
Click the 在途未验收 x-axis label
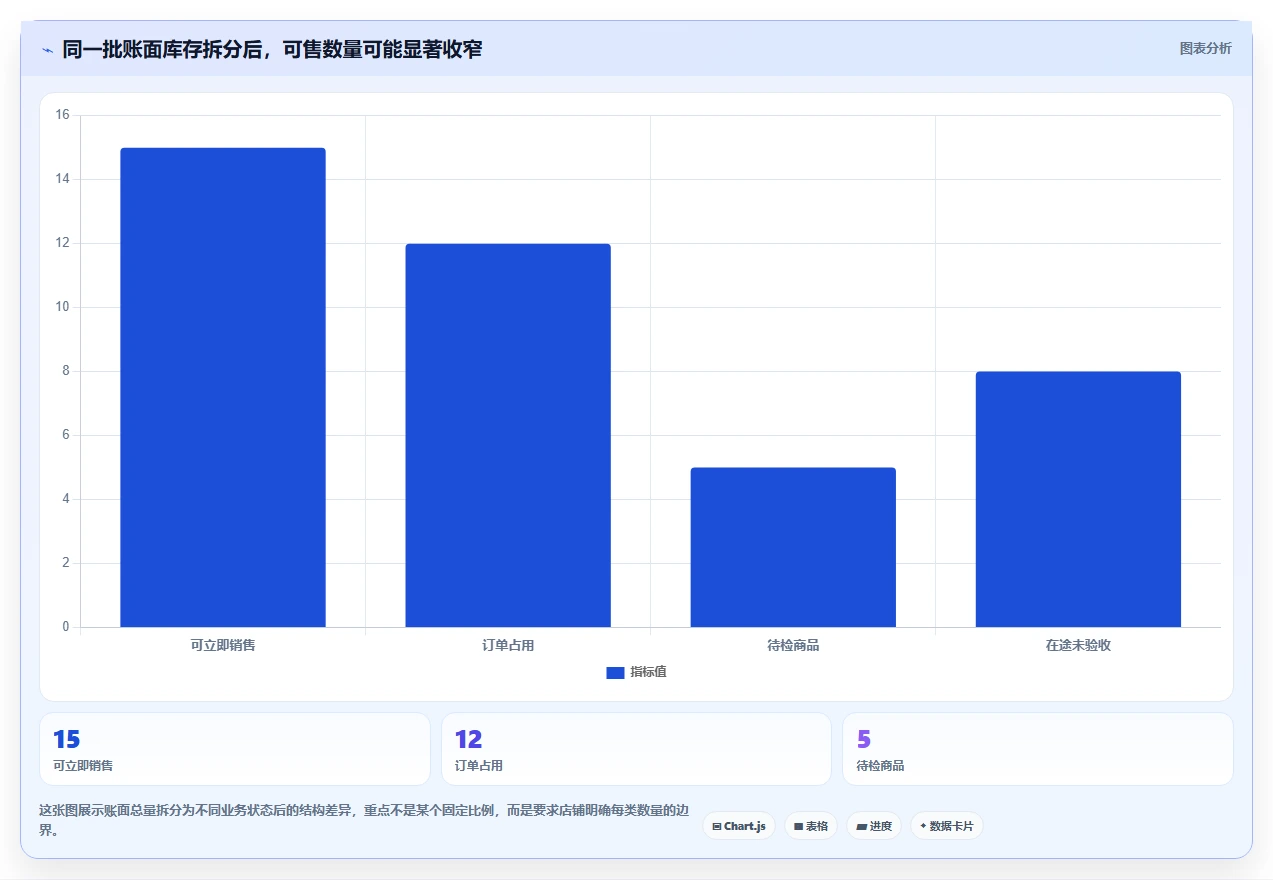[x=1078, y=645]
